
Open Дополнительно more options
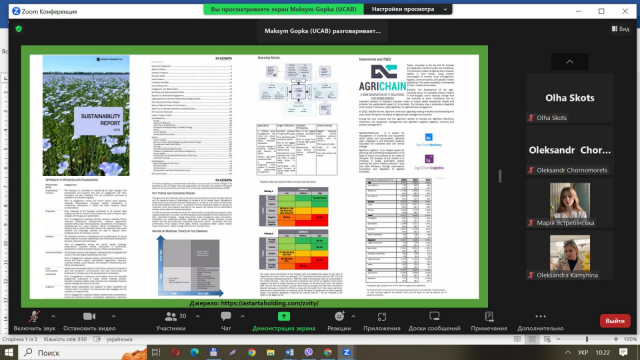click(x=540, y=321)
